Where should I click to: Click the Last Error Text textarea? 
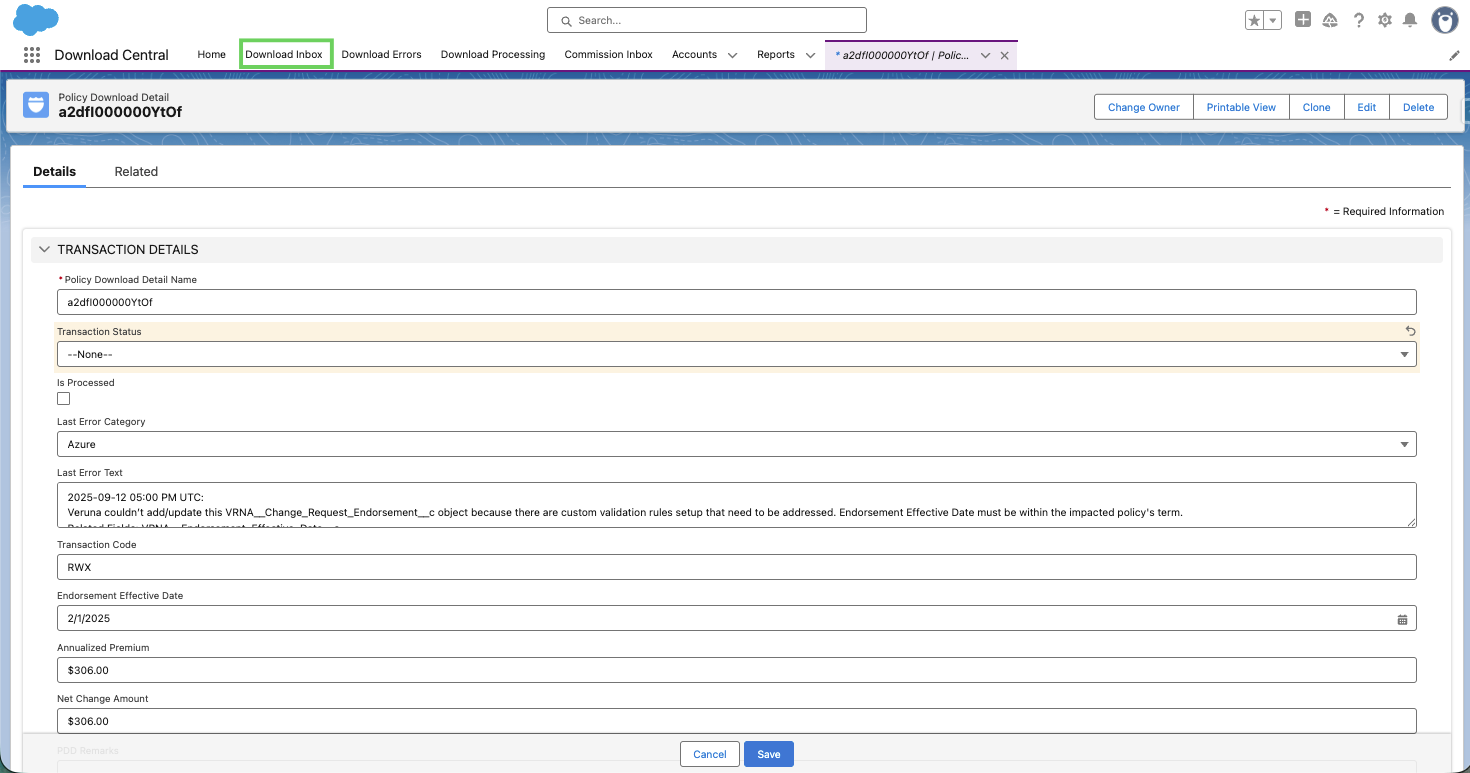click(737, 505)
